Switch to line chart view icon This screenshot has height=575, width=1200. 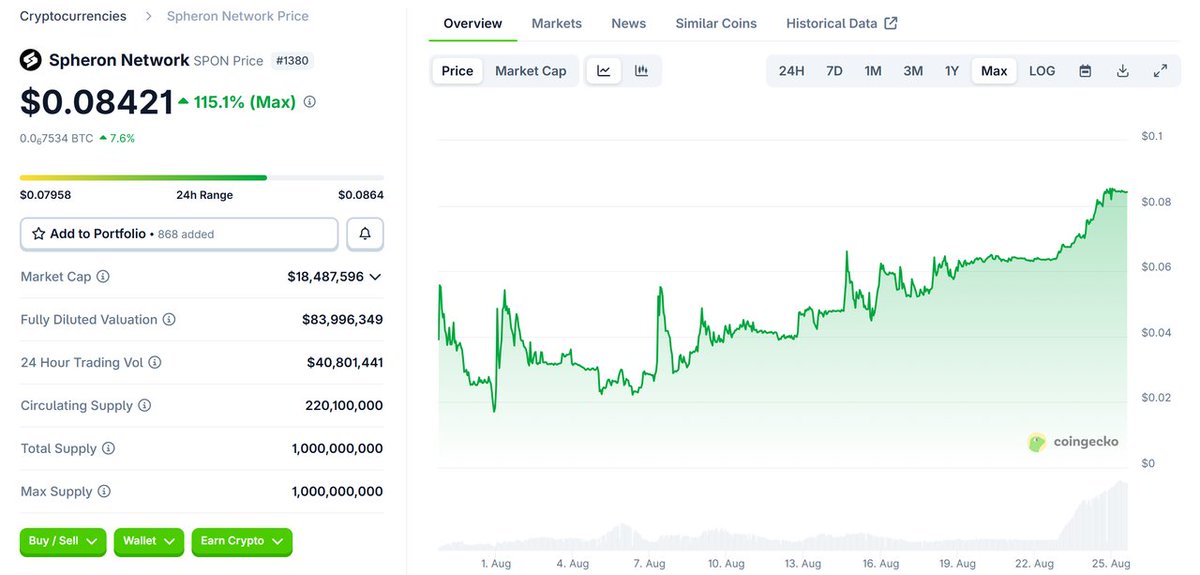tap(604, 71)
